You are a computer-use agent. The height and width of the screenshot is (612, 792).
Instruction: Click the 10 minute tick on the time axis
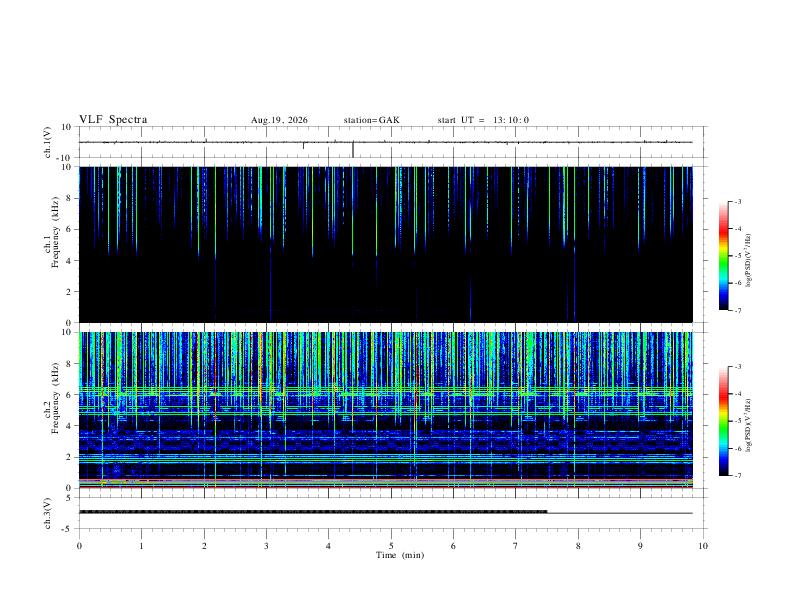(x=703, y=546)
